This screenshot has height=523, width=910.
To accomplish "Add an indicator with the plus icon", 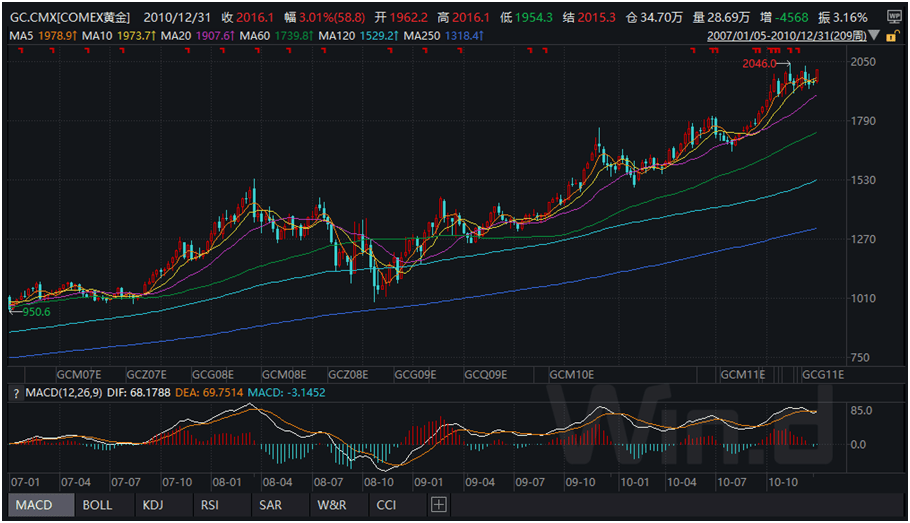I will [438, 505].
